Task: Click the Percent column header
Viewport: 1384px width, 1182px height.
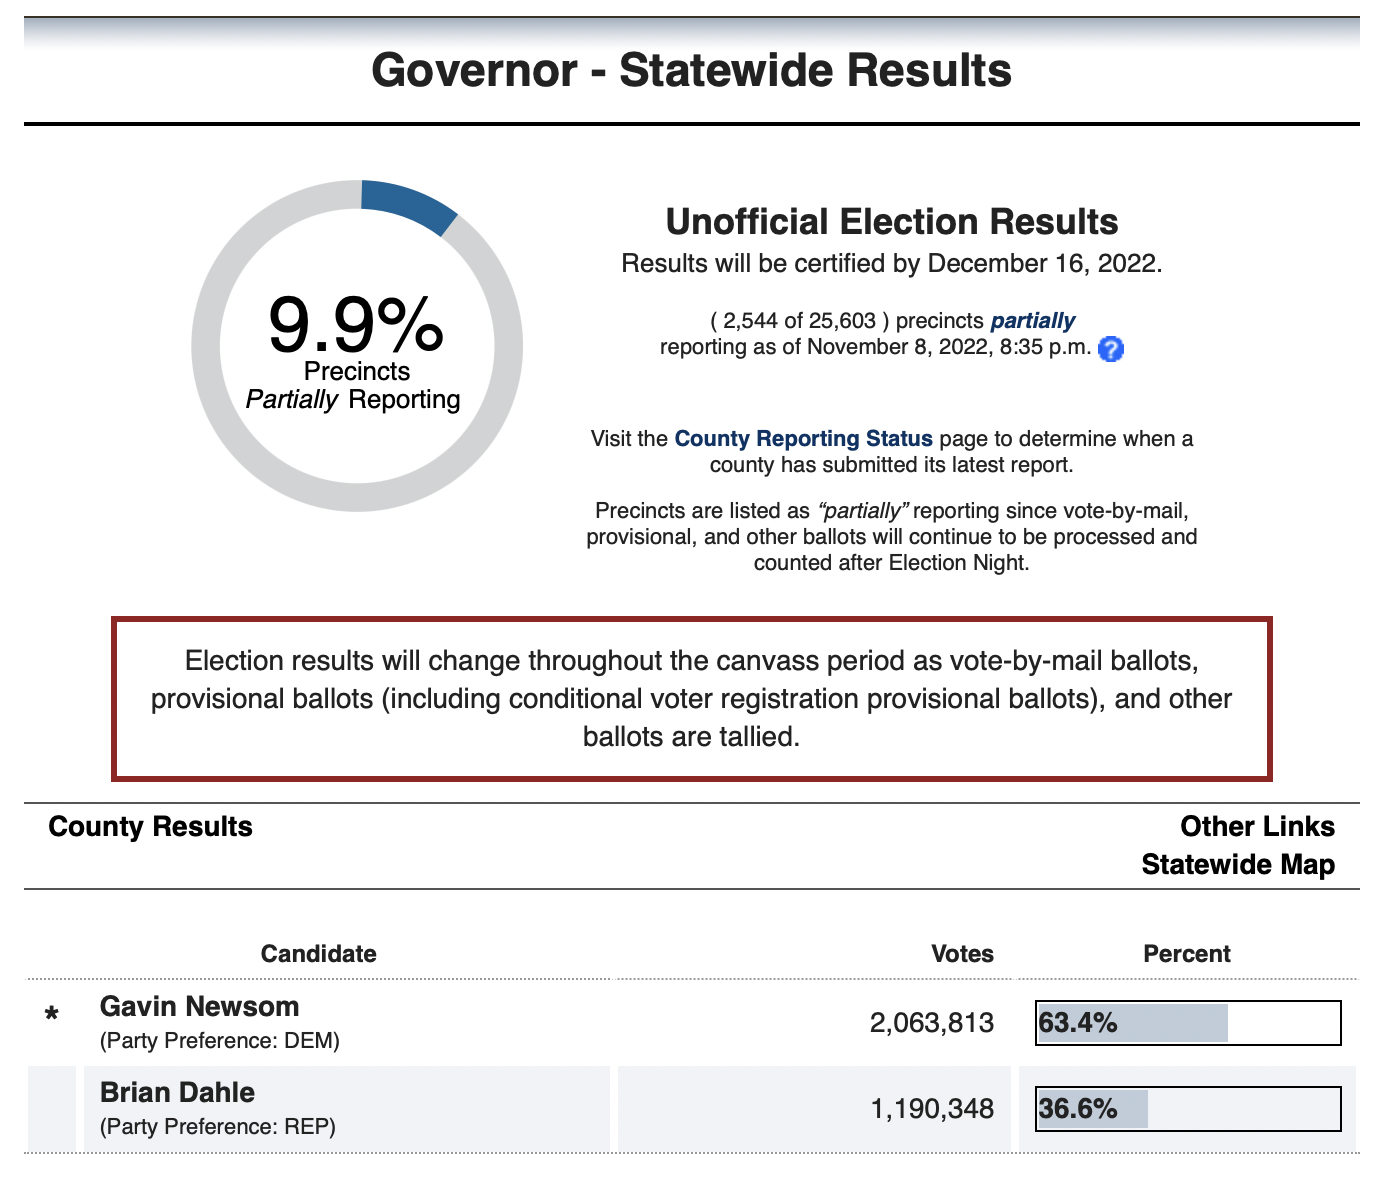Action: point(1187,954)
